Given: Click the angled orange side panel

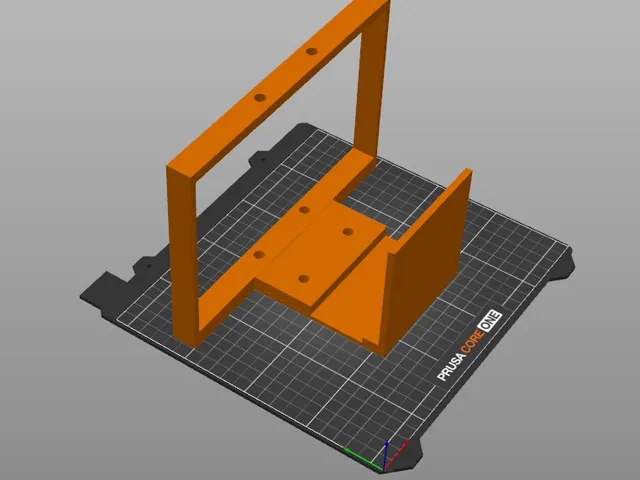Looking at the screenshot, I should click(427, 265).
